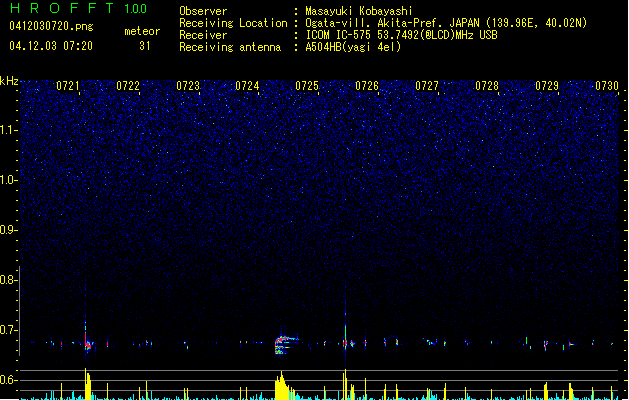Click the date 04.12.03 07:20

[x=51, y=46]
